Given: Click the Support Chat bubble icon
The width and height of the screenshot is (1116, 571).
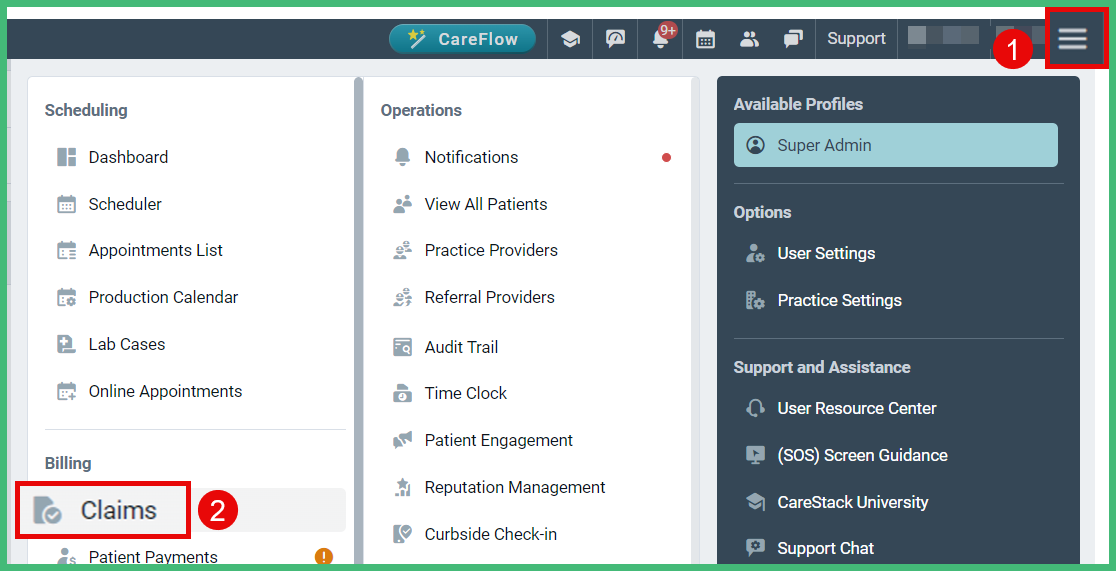Looking at the screenshot, I should click(755, 548).
